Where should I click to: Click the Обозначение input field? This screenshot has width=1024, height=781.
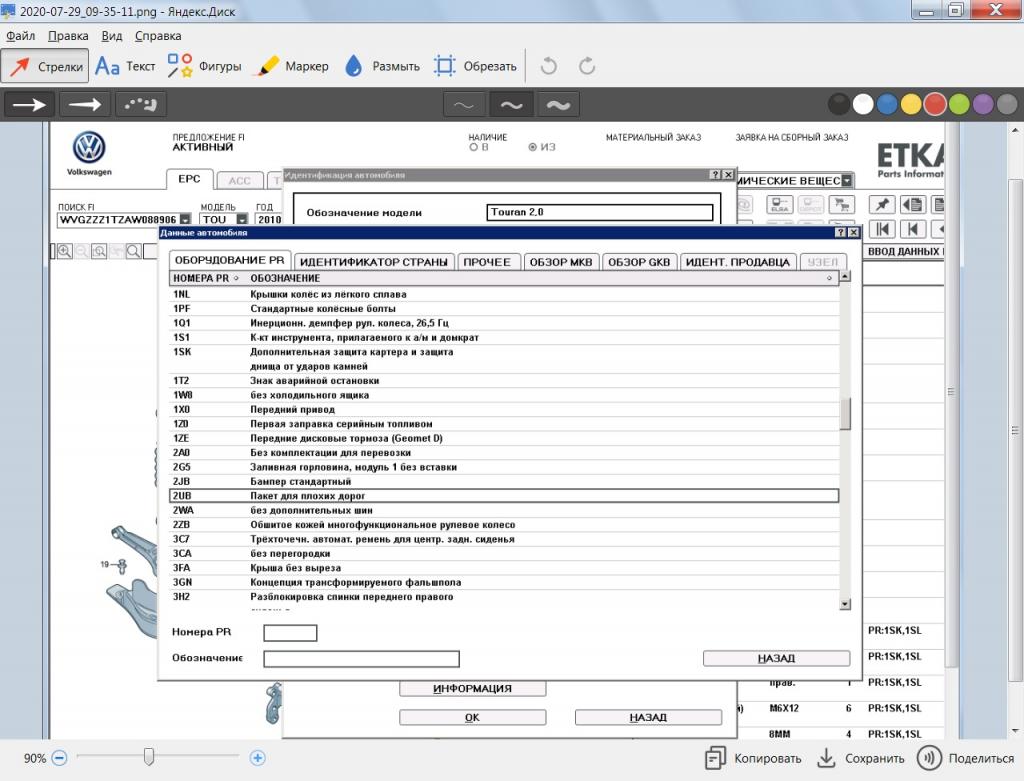pyautogui.click(x=361, y=658)
